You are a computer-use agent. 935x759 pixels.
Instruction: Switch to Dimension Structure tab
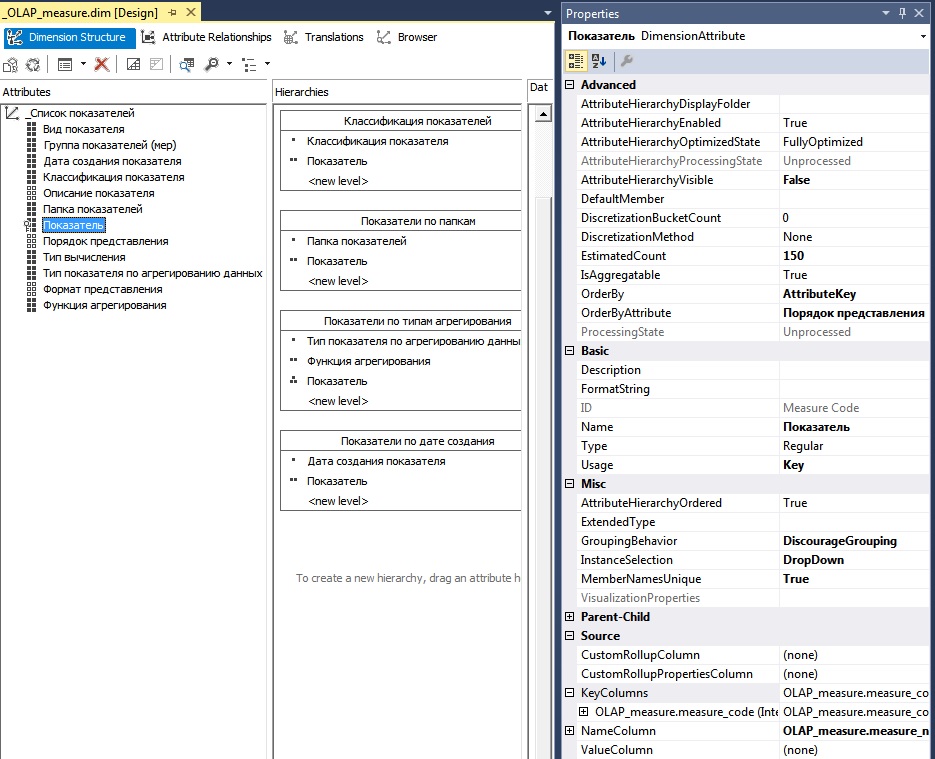coord(69,37)
